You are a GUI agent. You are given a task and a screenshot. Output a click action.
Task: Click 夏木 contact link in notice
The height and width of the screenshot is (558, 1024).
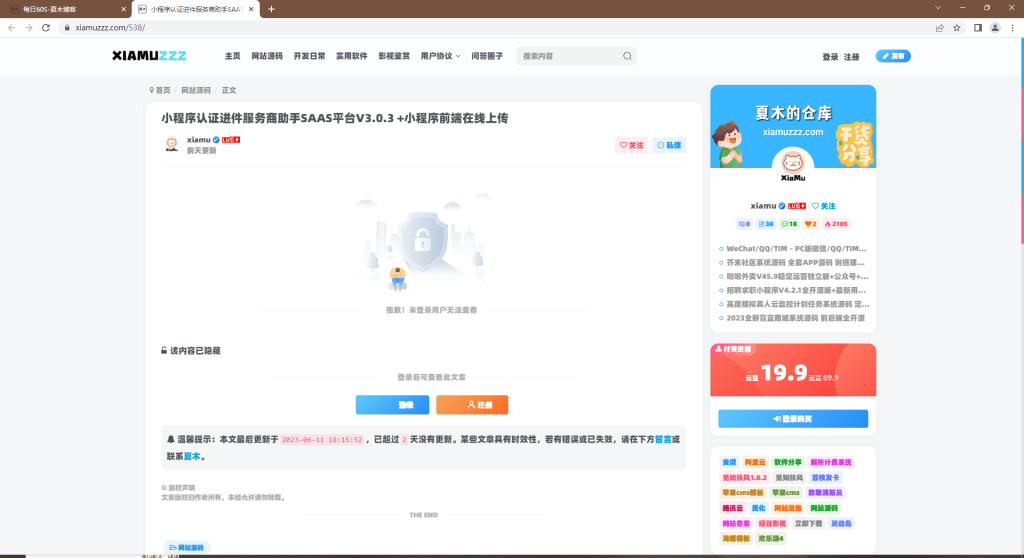point(192,457)
